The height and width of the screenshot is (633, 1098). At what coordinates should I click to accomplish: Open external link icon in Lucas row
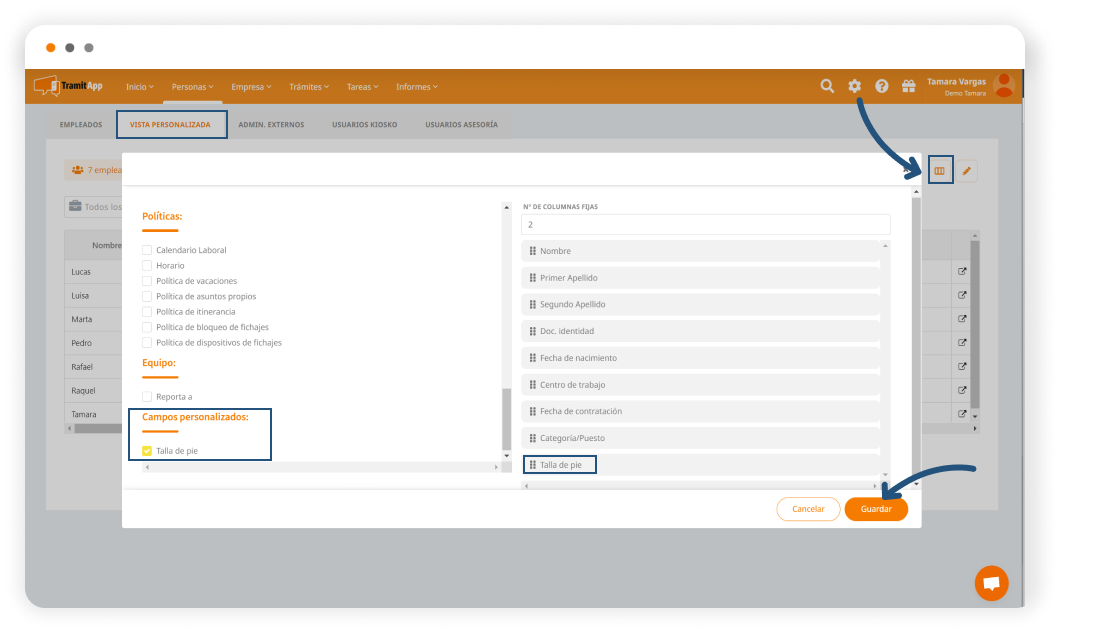click(962, 271)
